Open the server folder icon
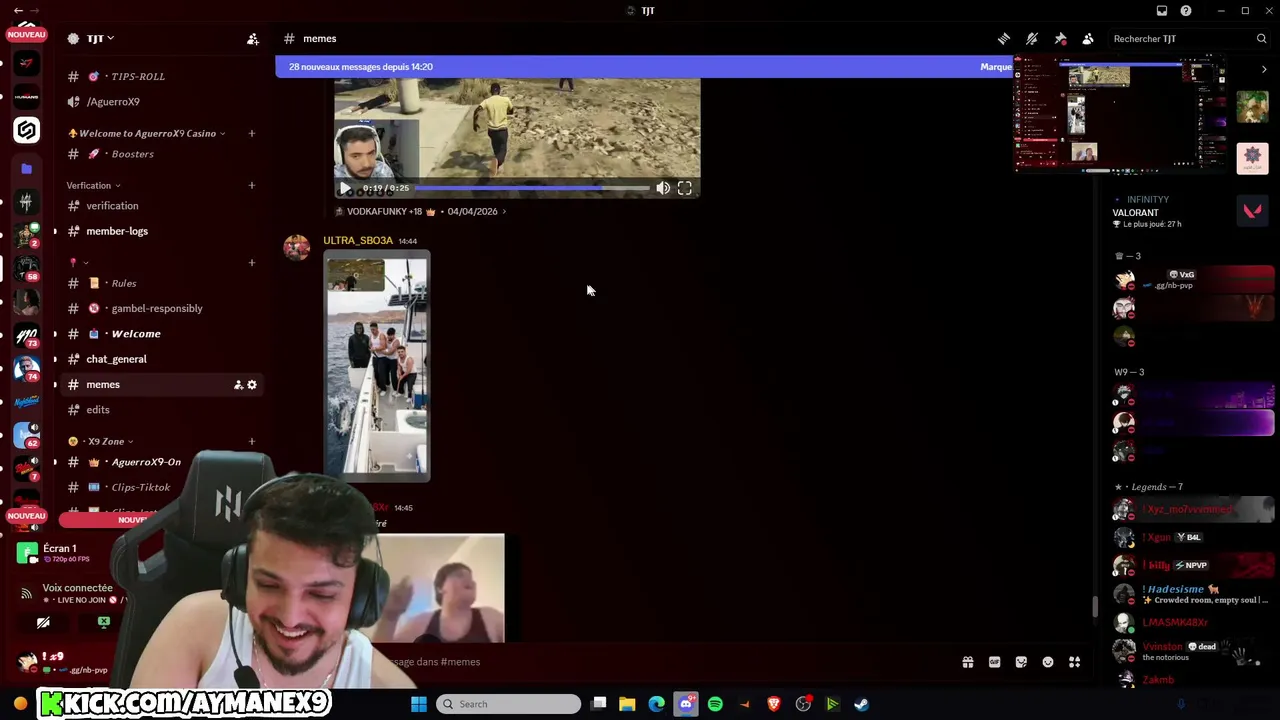Screen dimensions: 1280x720 tap(27, 169)
